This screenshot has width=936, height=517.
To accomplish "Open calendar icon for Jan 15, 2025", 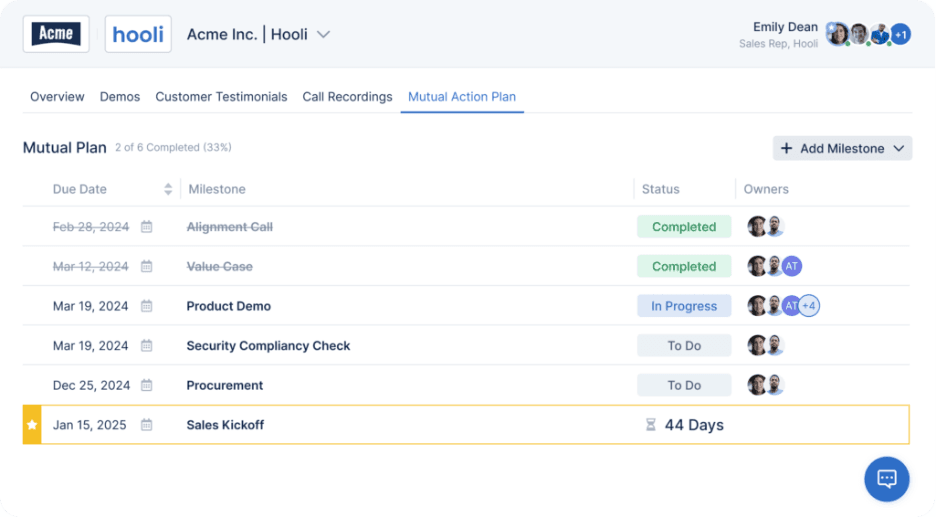I will (146, 424).
